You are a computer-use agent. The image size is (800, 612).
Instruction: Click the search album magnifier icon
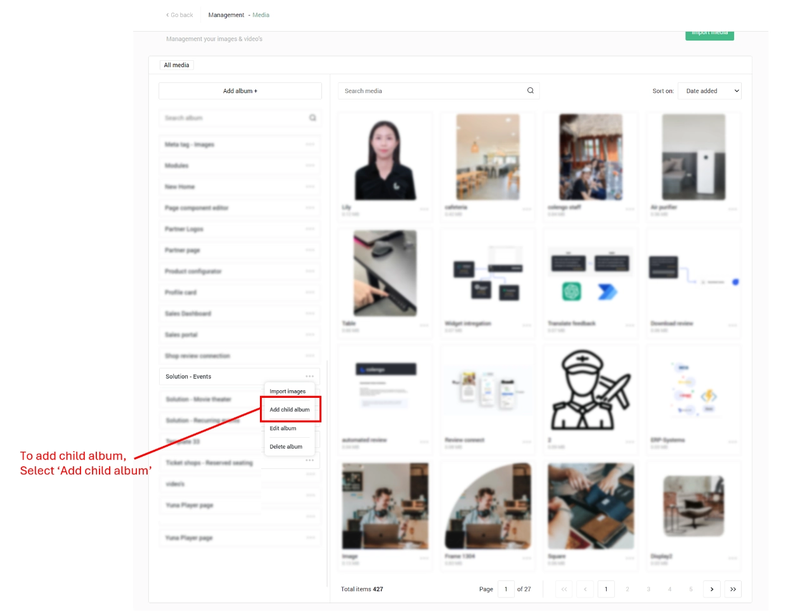point(312,118)
